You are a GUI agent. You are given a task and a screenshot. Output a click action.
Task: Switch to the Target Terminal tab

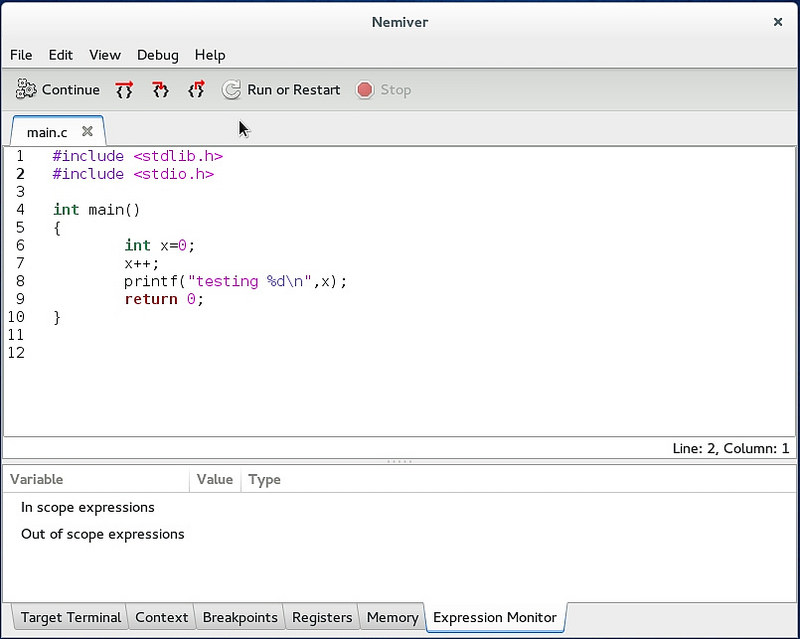click(70, 618)
